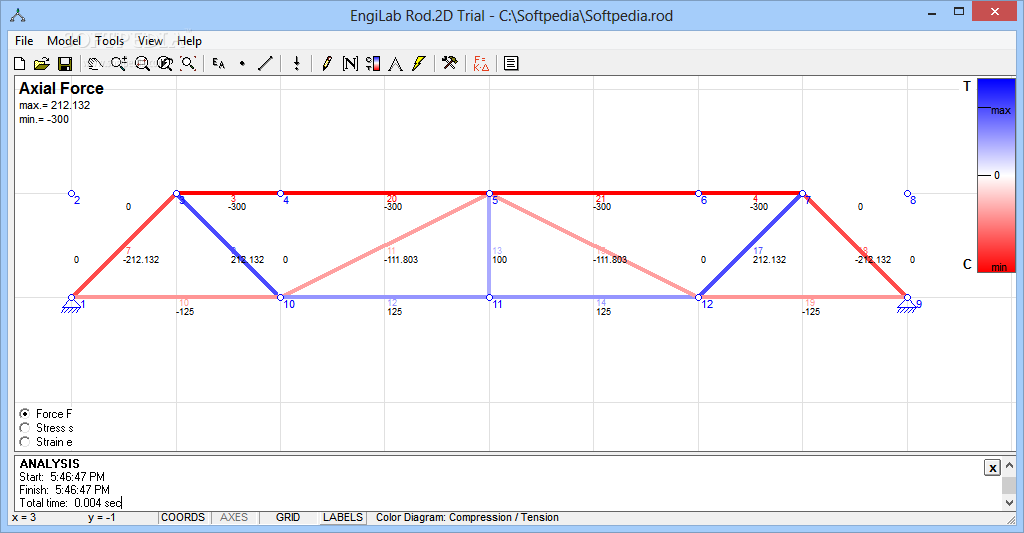Open the results report list icon
The width and height of the screenshot is (1024, 533).
coord(511,63)
